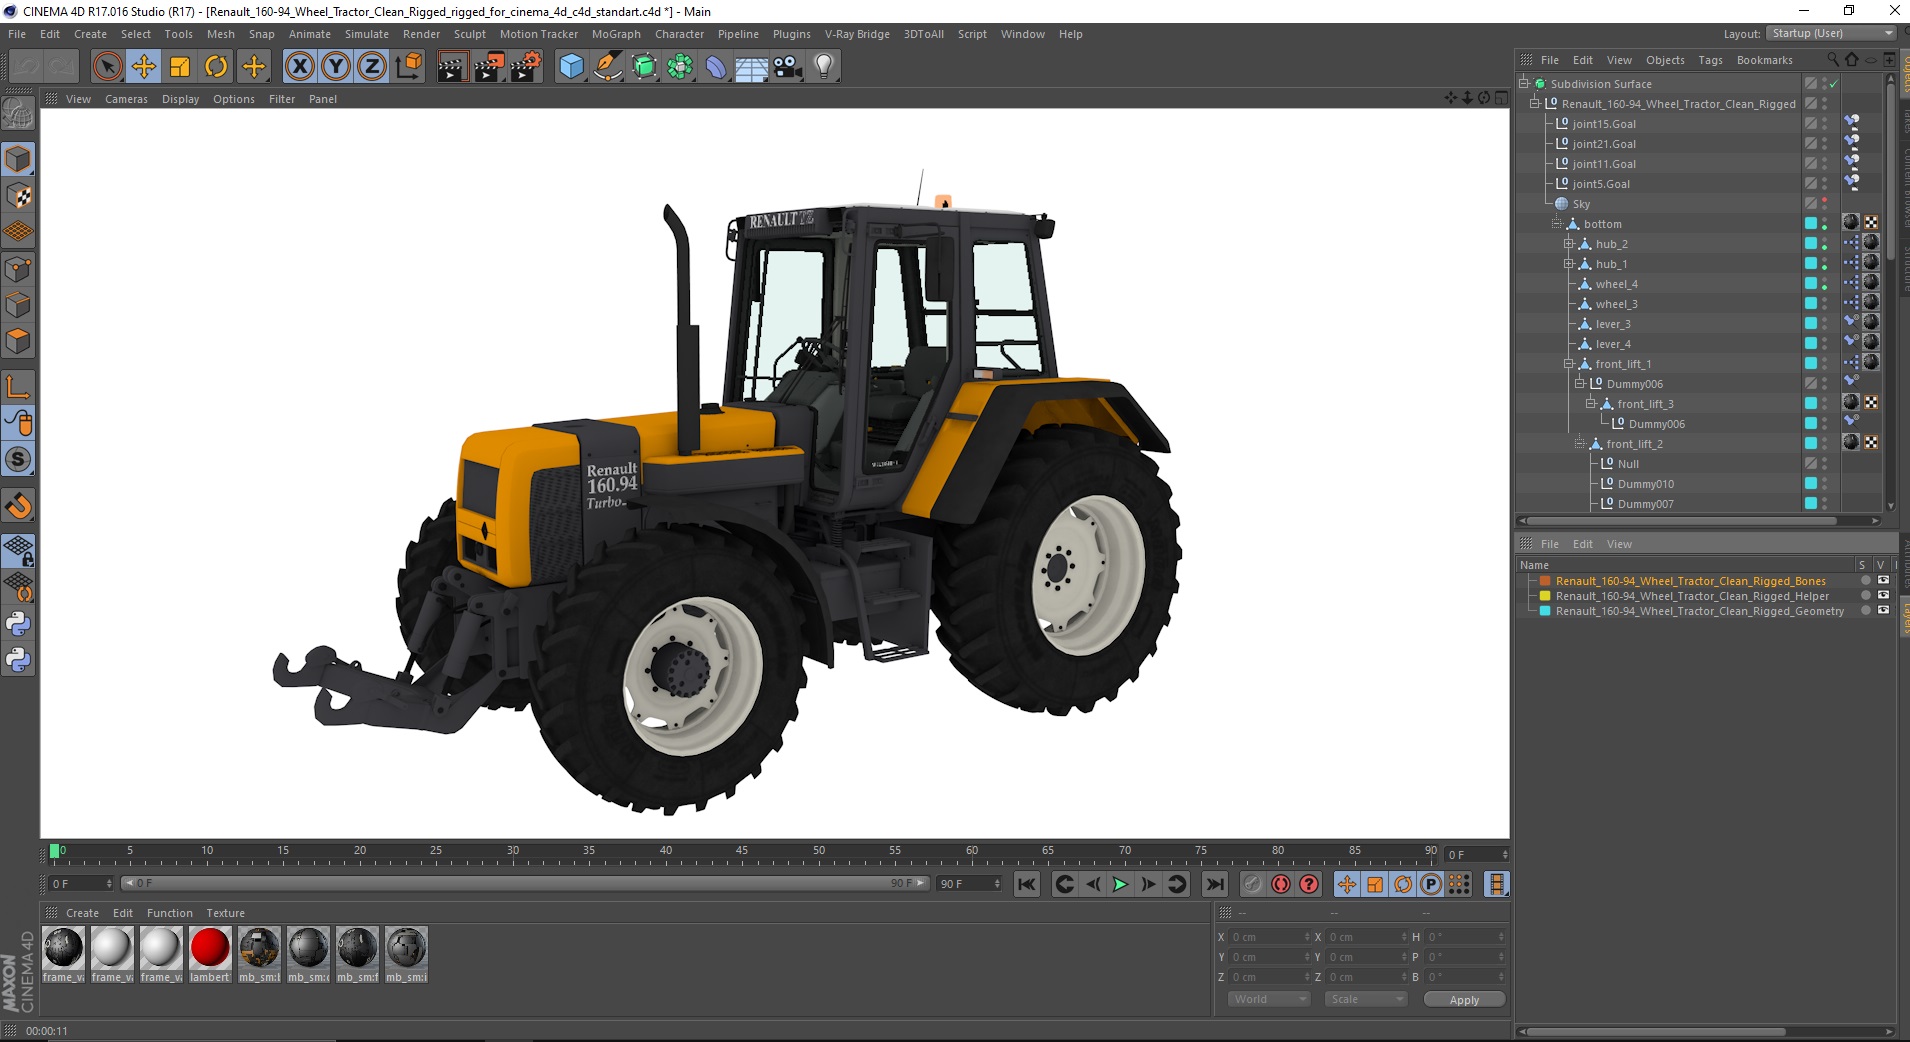This screenshot has width=1910, height=1042.
Task: Add an array modeling object icon
Action: (x=680, y=67)
